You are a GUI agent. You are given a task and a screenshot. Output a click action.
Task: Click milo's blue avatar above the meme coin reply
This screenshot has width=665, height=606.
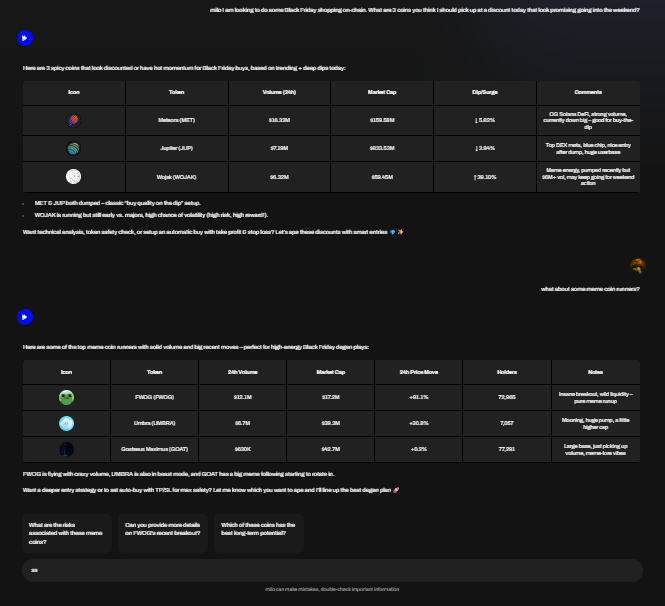[x=25, y=317]
